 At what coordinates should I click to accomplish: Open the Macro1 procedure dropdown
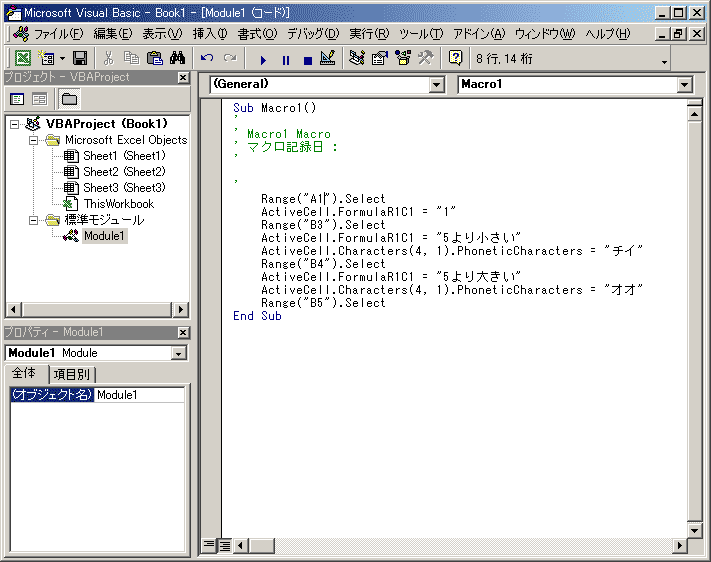[684, 84]
